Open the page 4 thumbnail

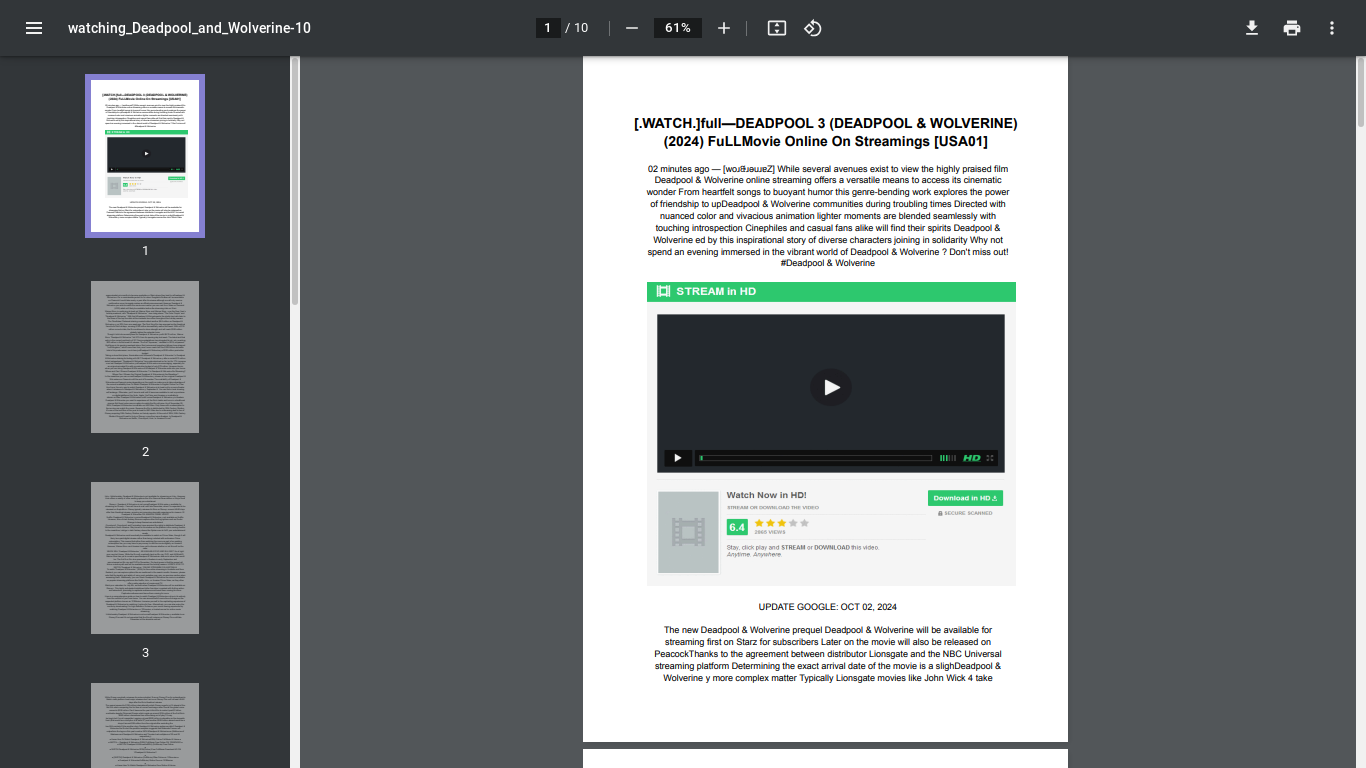(145, 725)
